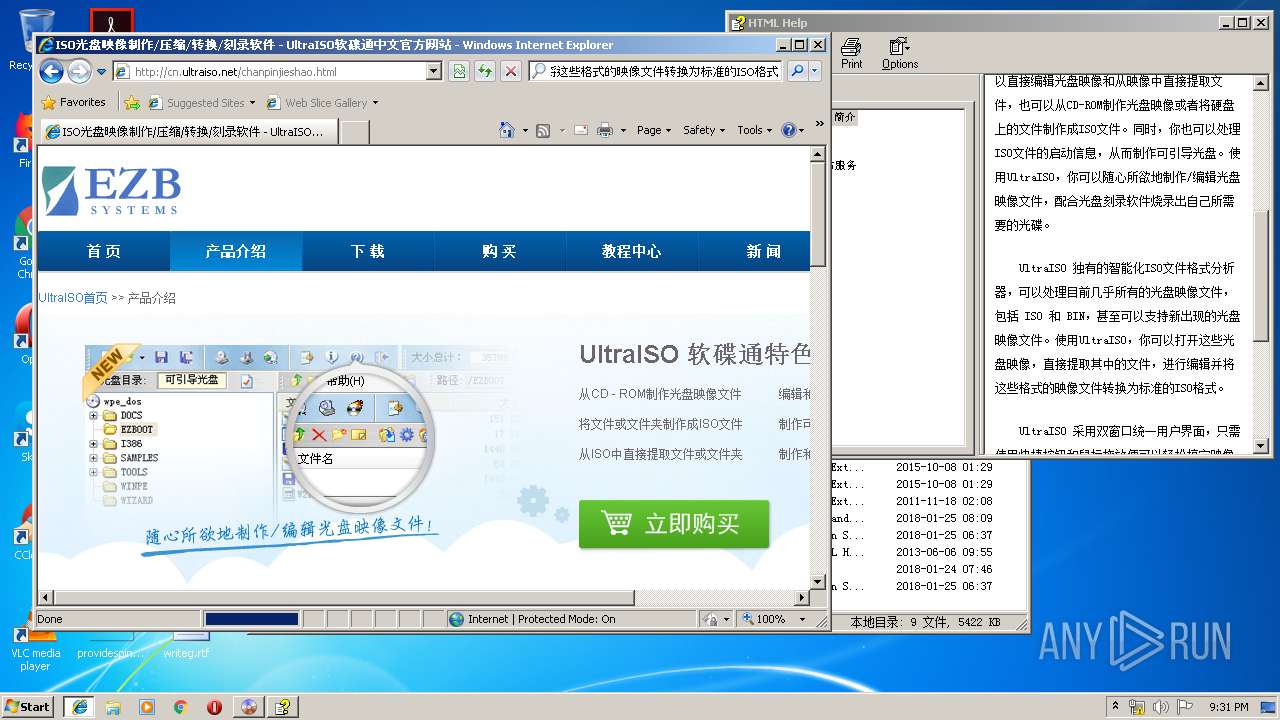Expand the address bar URL dropdown
The height and width of the screenshot is (720, 1280).
[x=433, y=71]
